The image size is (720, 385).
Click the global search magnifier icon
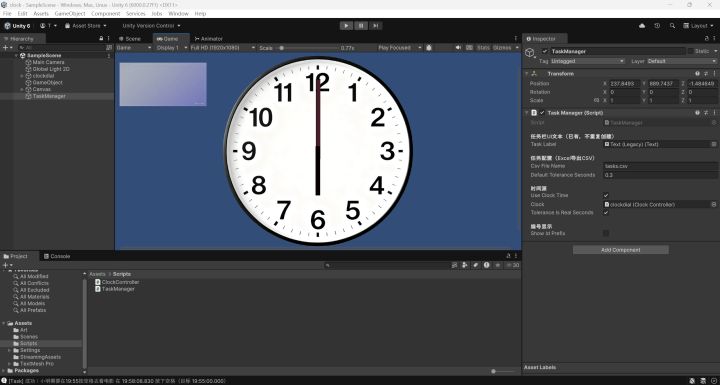pyautogui.click(x=672, y=26)
